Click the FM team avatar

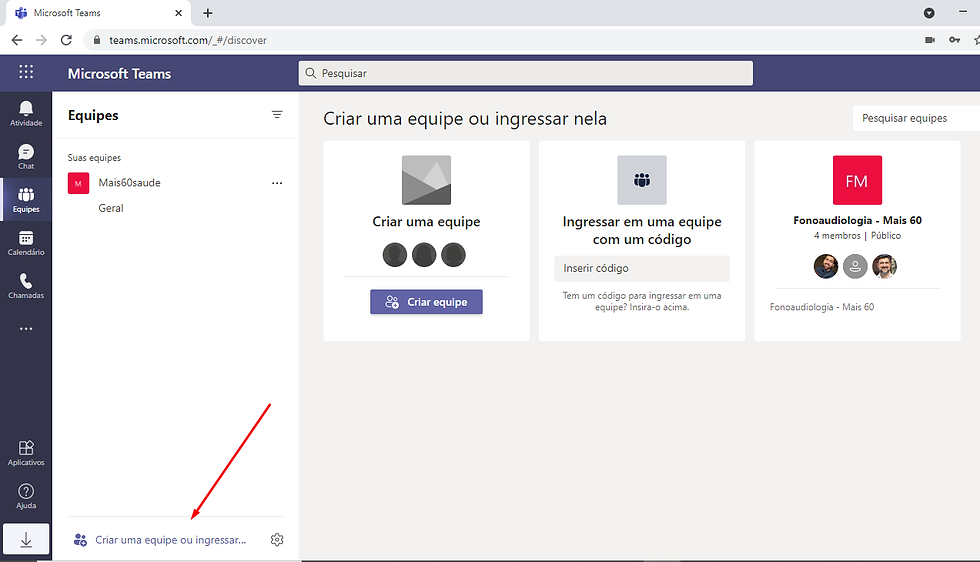pyautogui.click(x=857, y=180)
